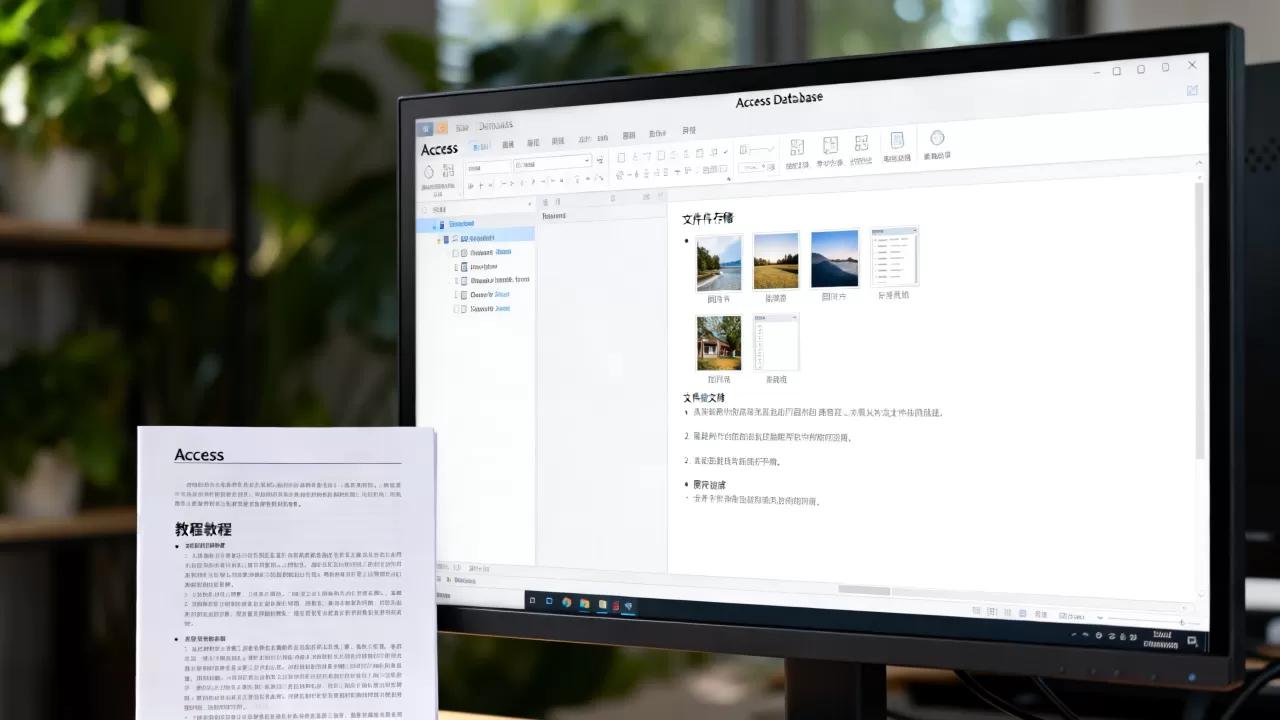Collapse the highlighted second node in the navigation tree
The height and width of the screenshot is (720, 1280).
pyautogui.click(x=438, y=240)
